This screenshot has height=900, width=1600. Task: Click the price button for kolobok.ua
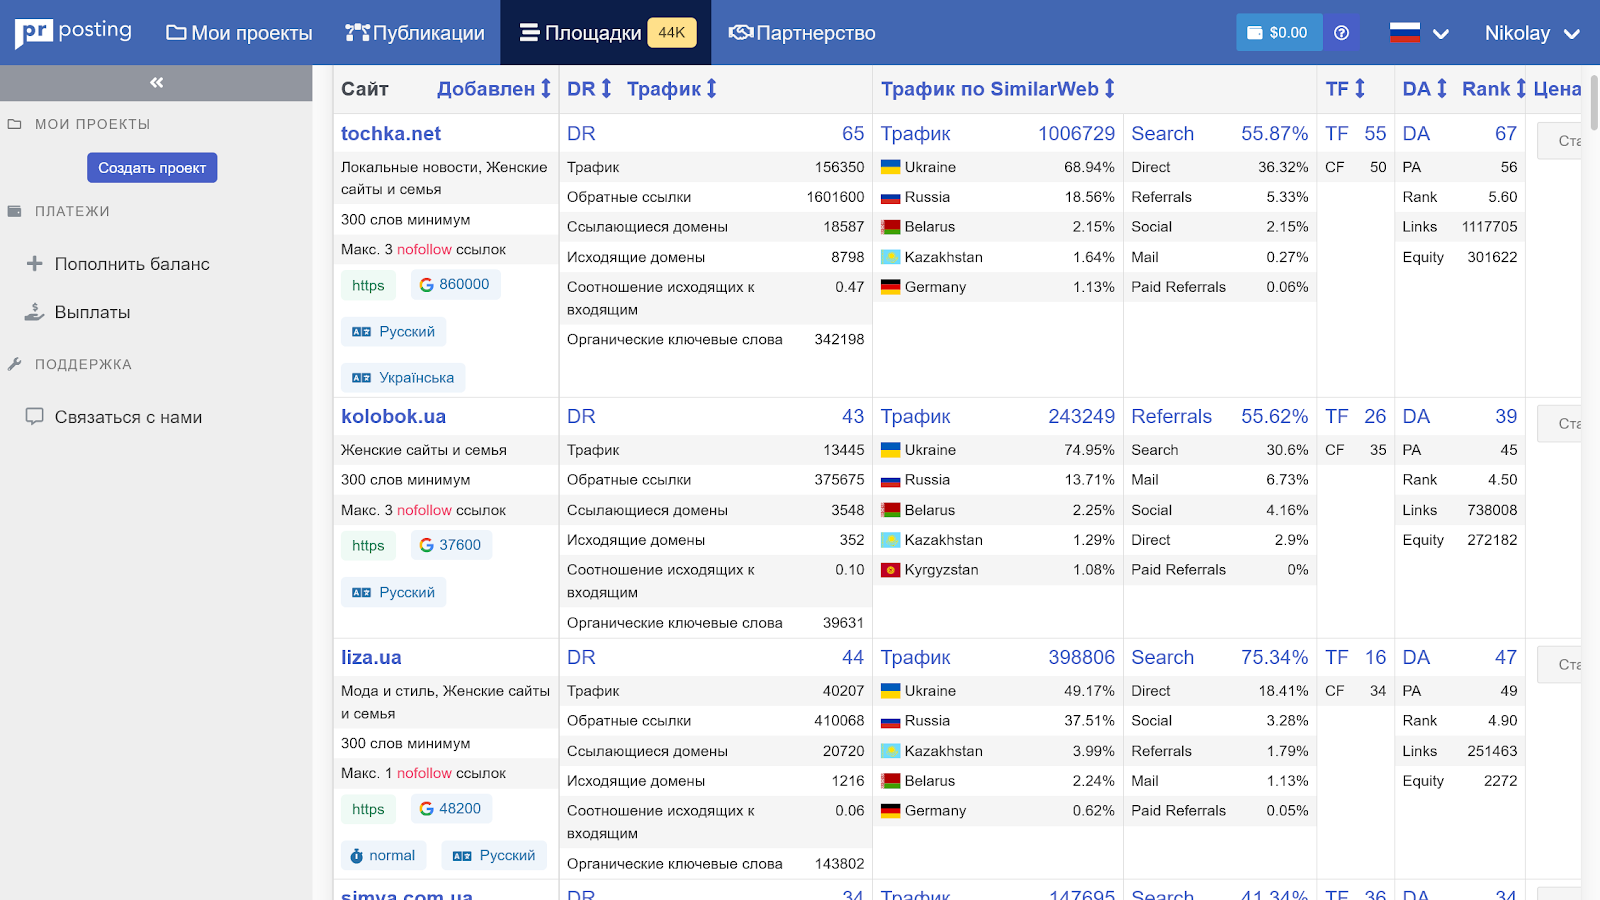(x=1559, y=424)
